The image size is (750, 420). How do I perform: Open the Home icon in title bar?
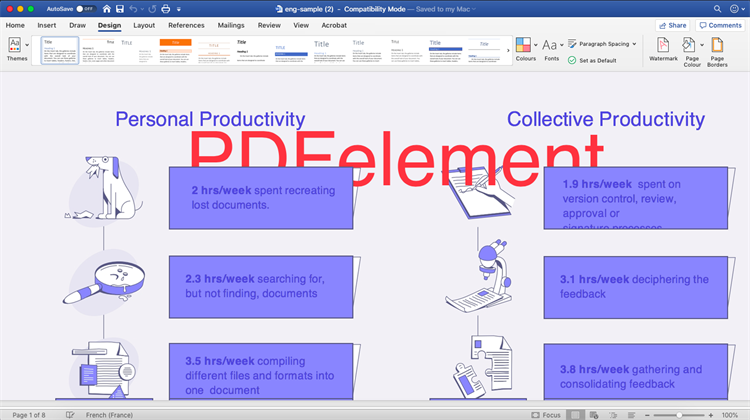click(107, 9)
